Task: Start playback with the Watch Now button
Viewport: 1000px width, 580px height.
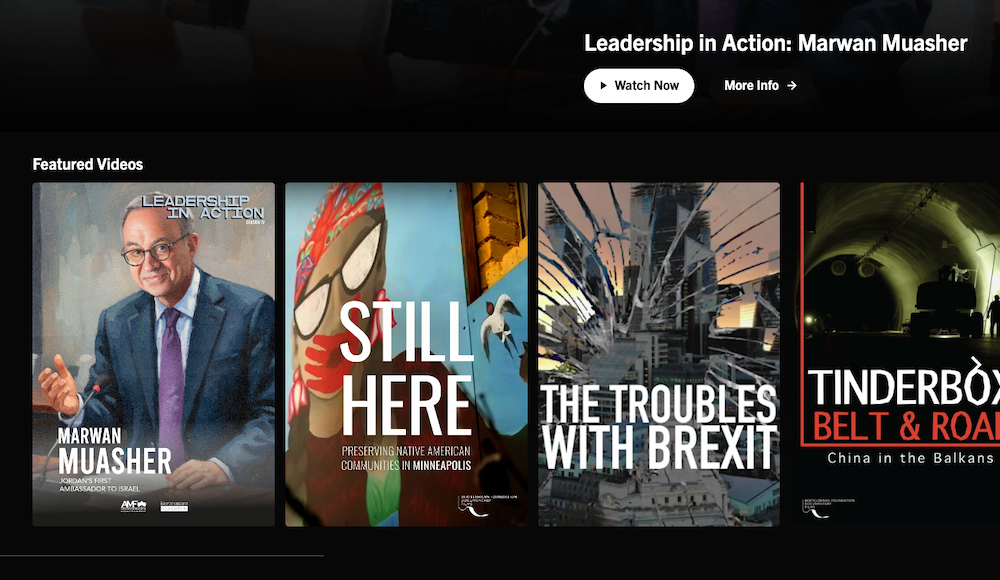Action: 639,86
